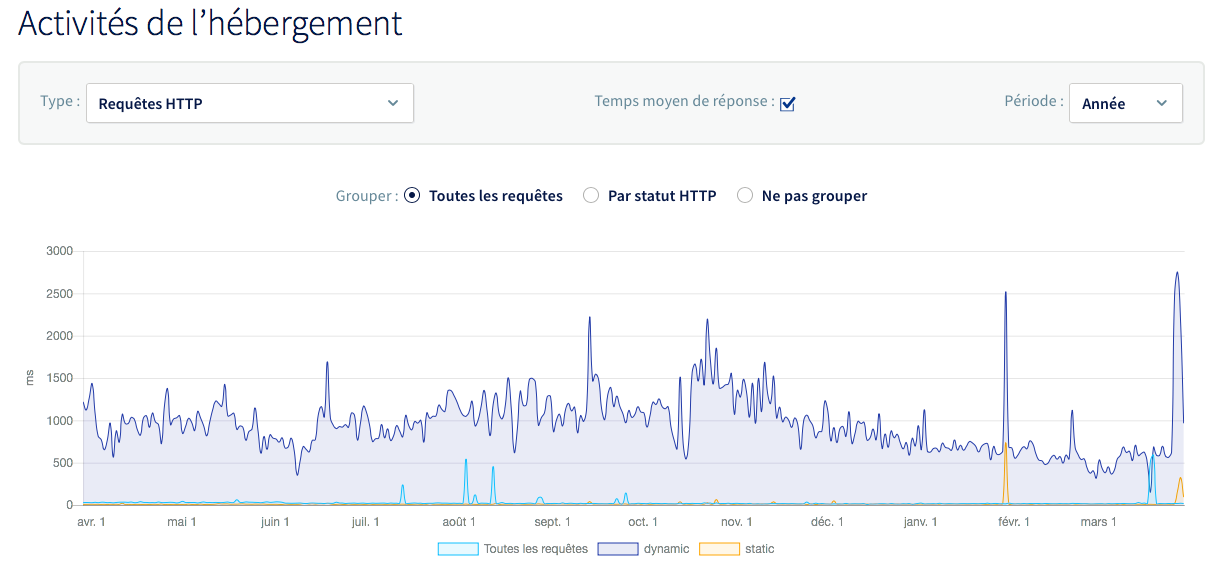
Task: Click the orange static spike near févr. 1
Action: 1006,445
